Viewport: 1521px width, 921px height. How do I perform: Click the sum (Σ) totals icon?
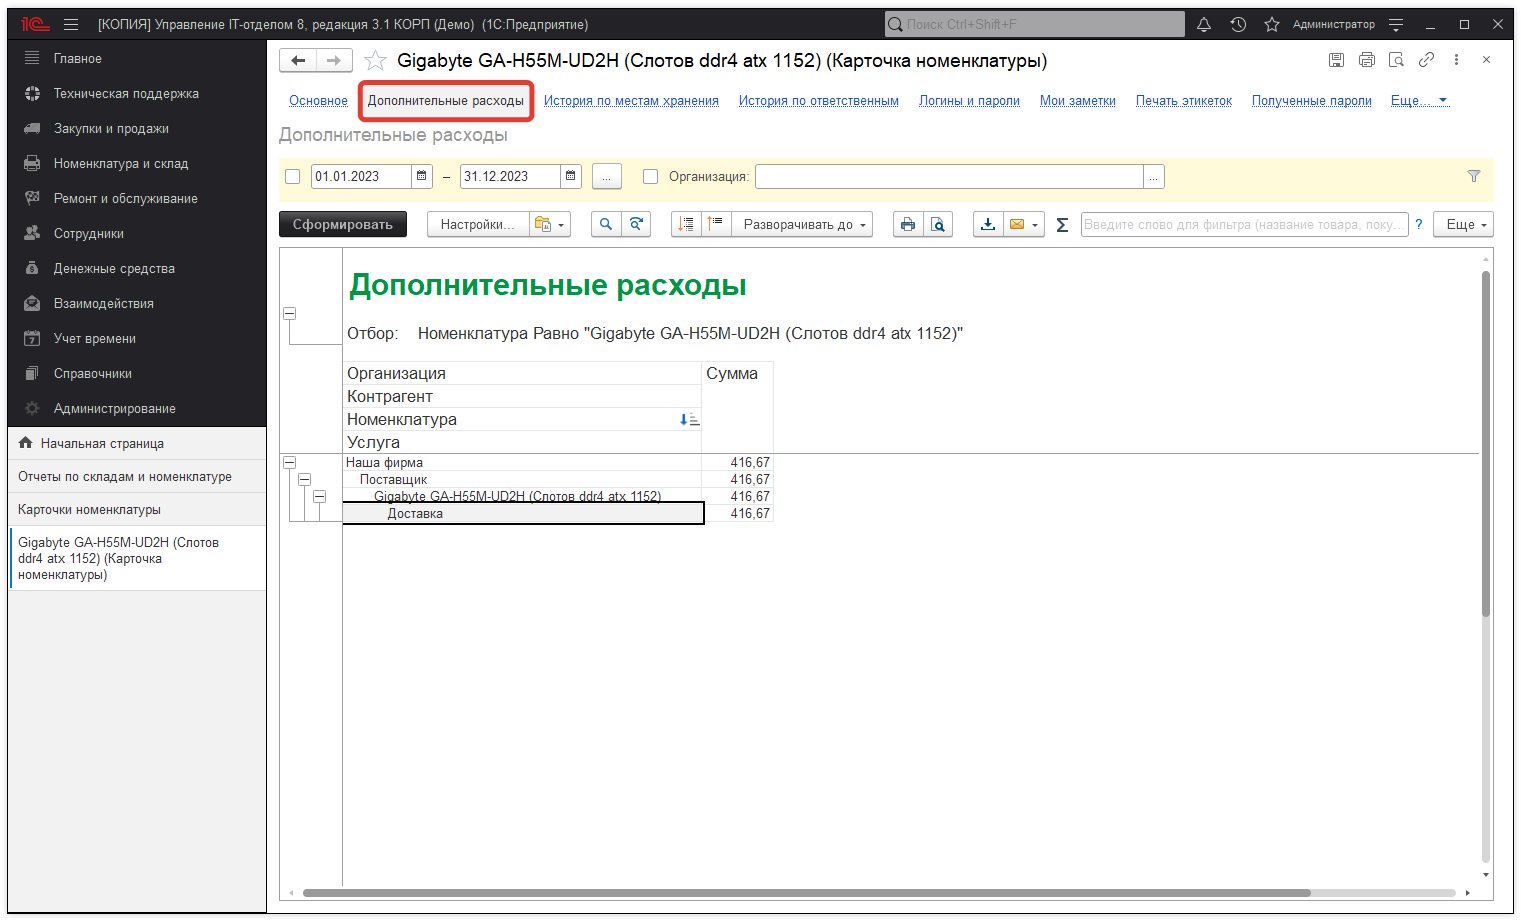[x=1061, y=224]
